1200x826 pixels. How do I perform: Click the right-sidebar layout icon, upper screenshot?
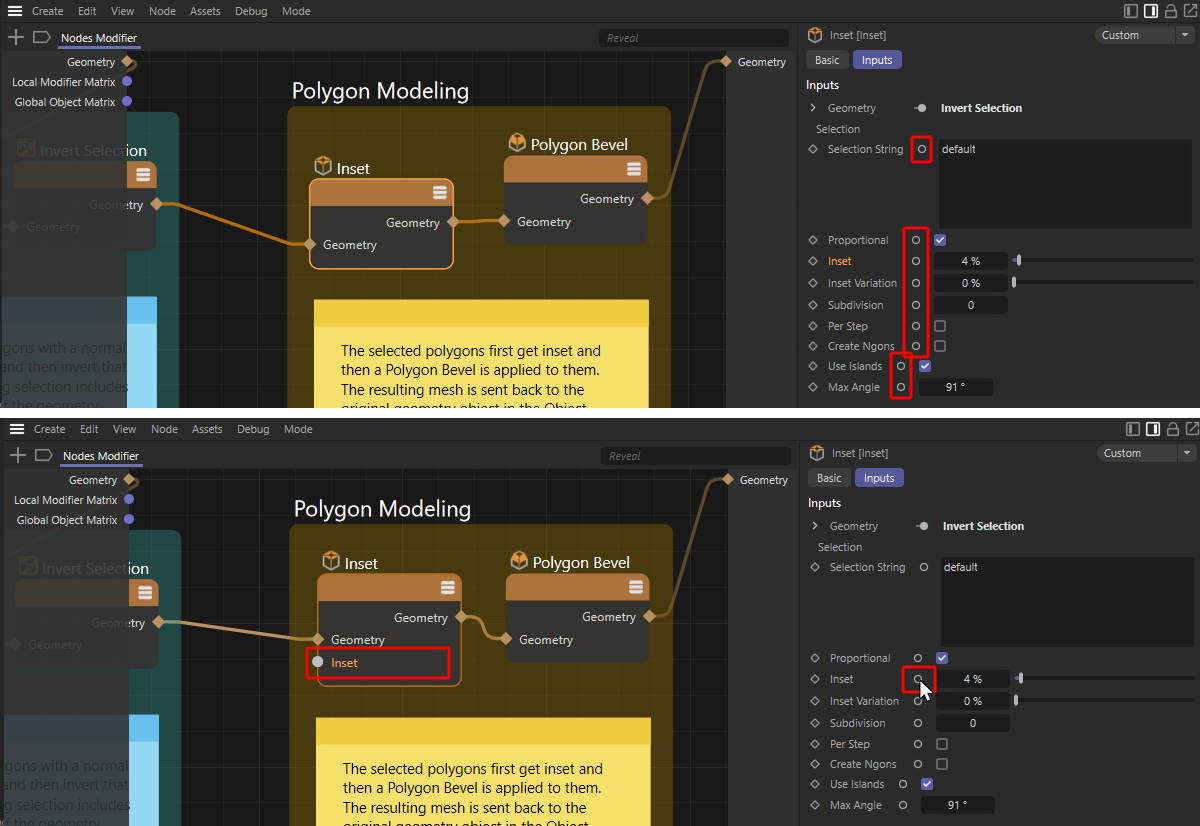tap(1151, 11)
